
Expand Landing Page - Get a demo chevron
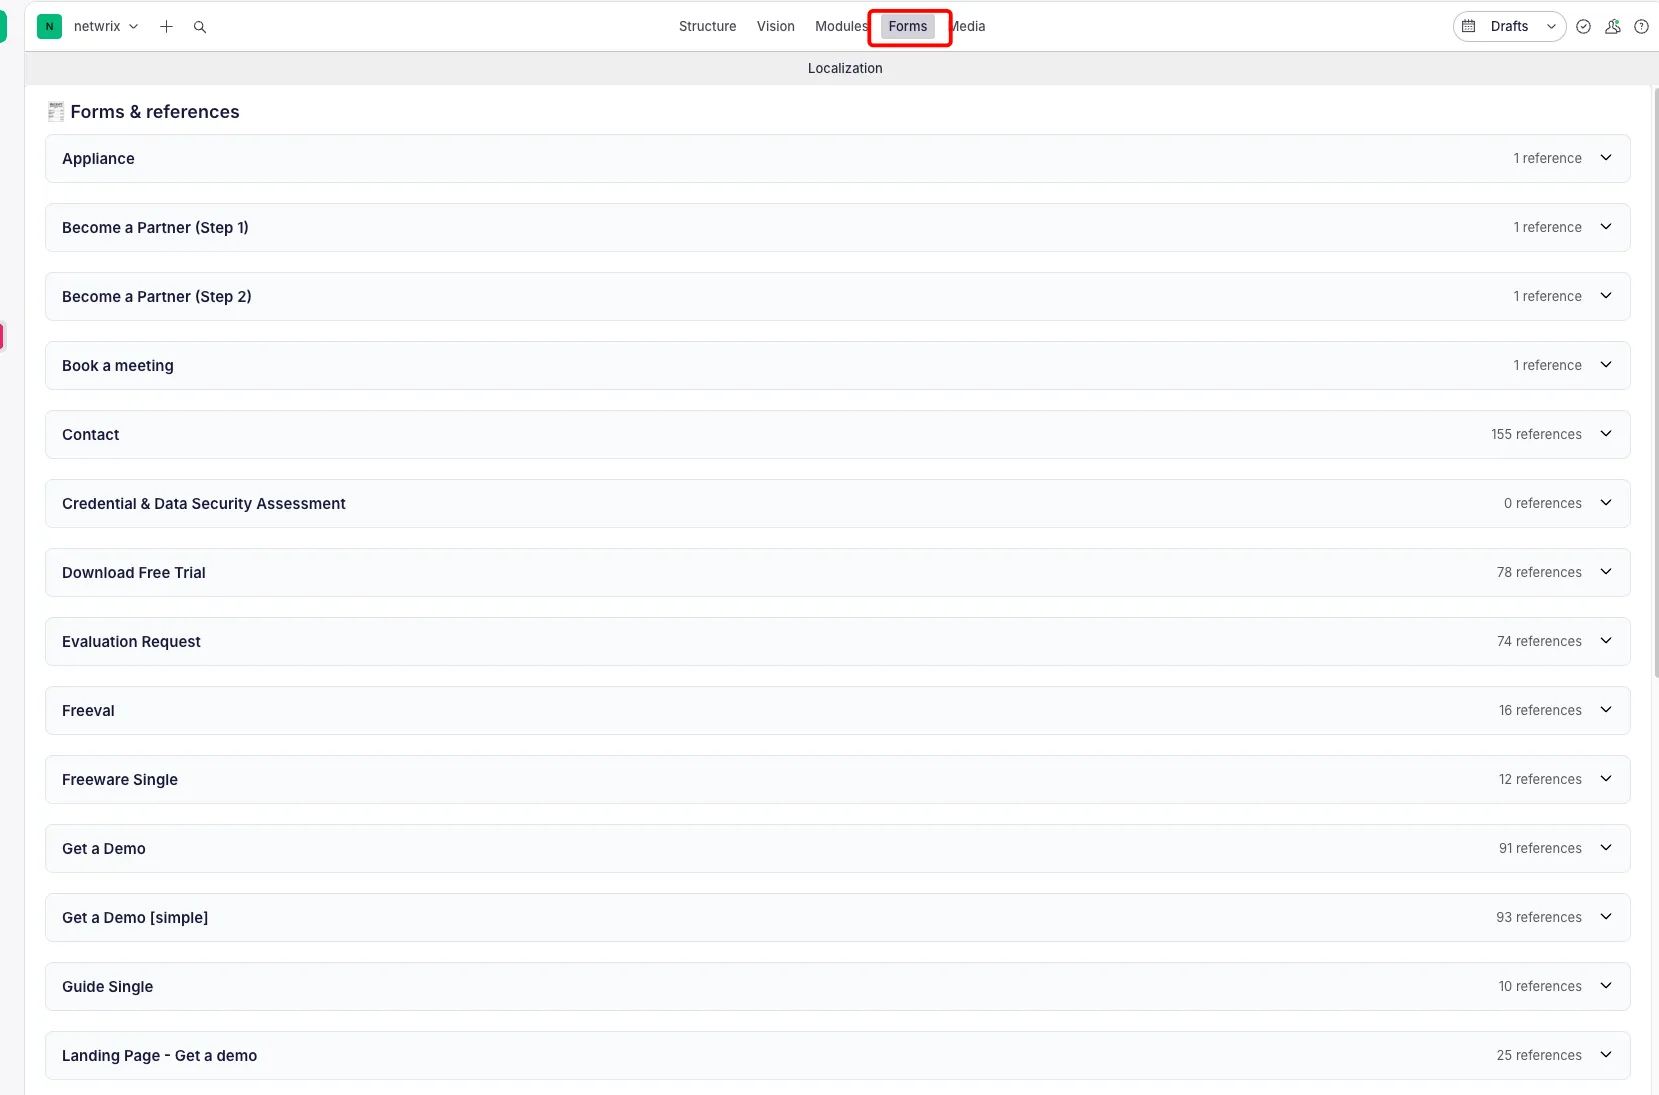pyautogui.click(x=1606, y=1055)
